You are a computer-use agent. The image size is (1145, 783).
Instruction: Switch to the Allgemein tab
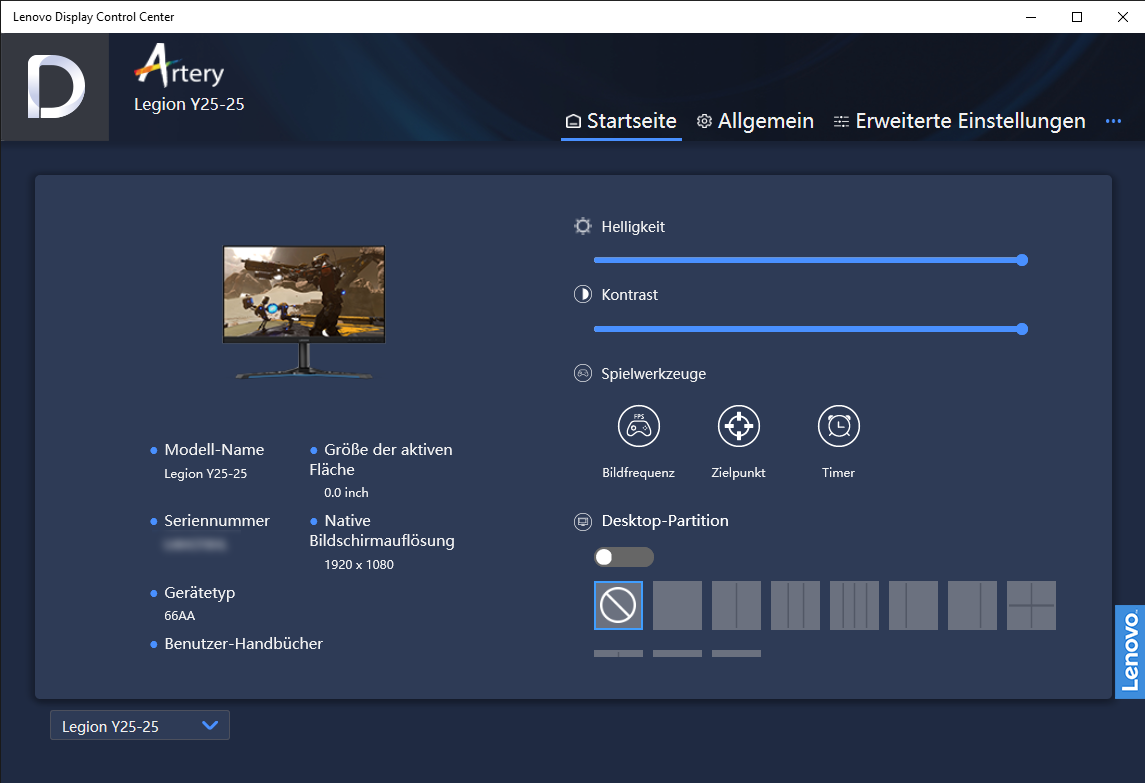point(755,121)
